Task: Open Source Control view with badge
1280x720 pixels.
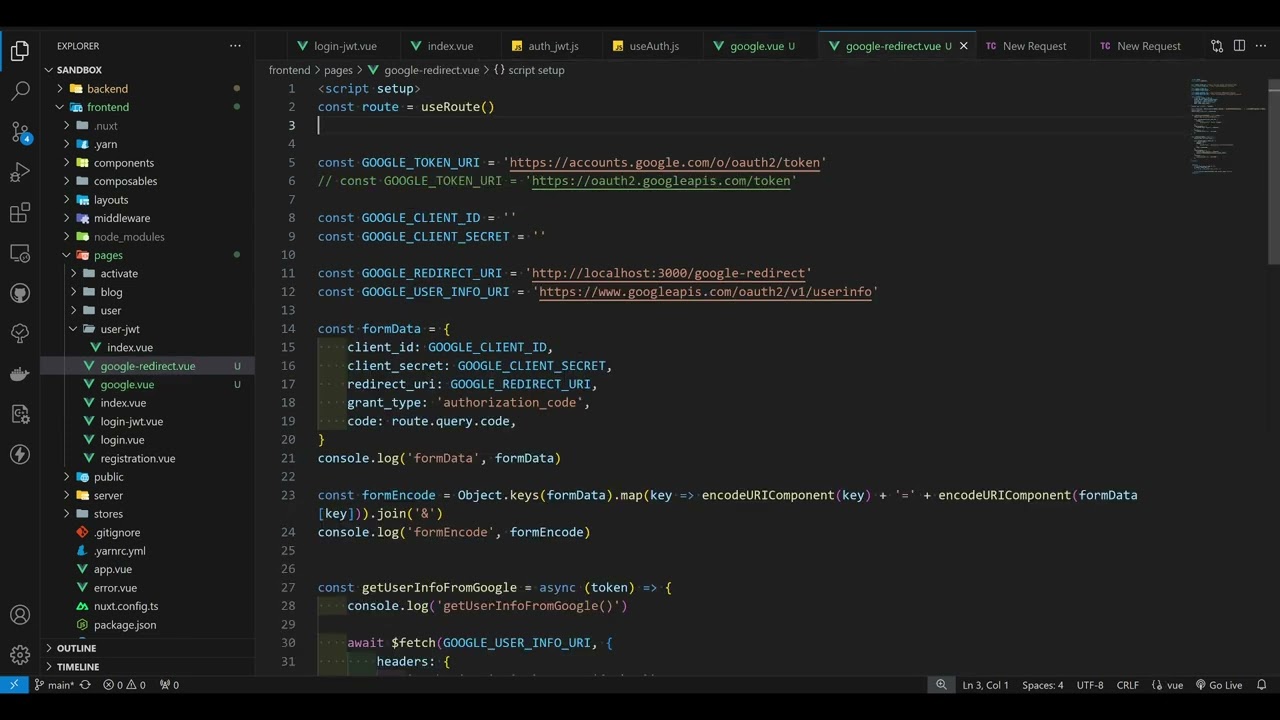Action: click(20, 132)
